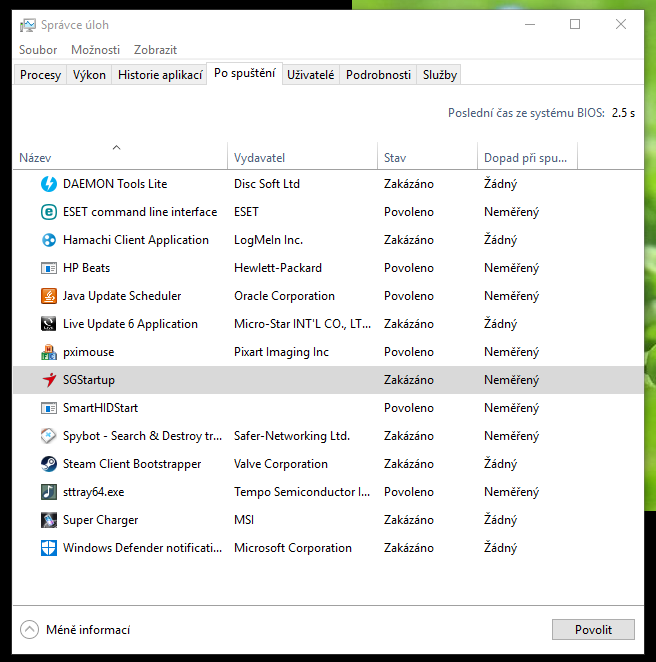The width and height of the screenshot is (656, 662).
Task: Collapse view with the Méně informací arrow
Action: [x=29, y=629]
